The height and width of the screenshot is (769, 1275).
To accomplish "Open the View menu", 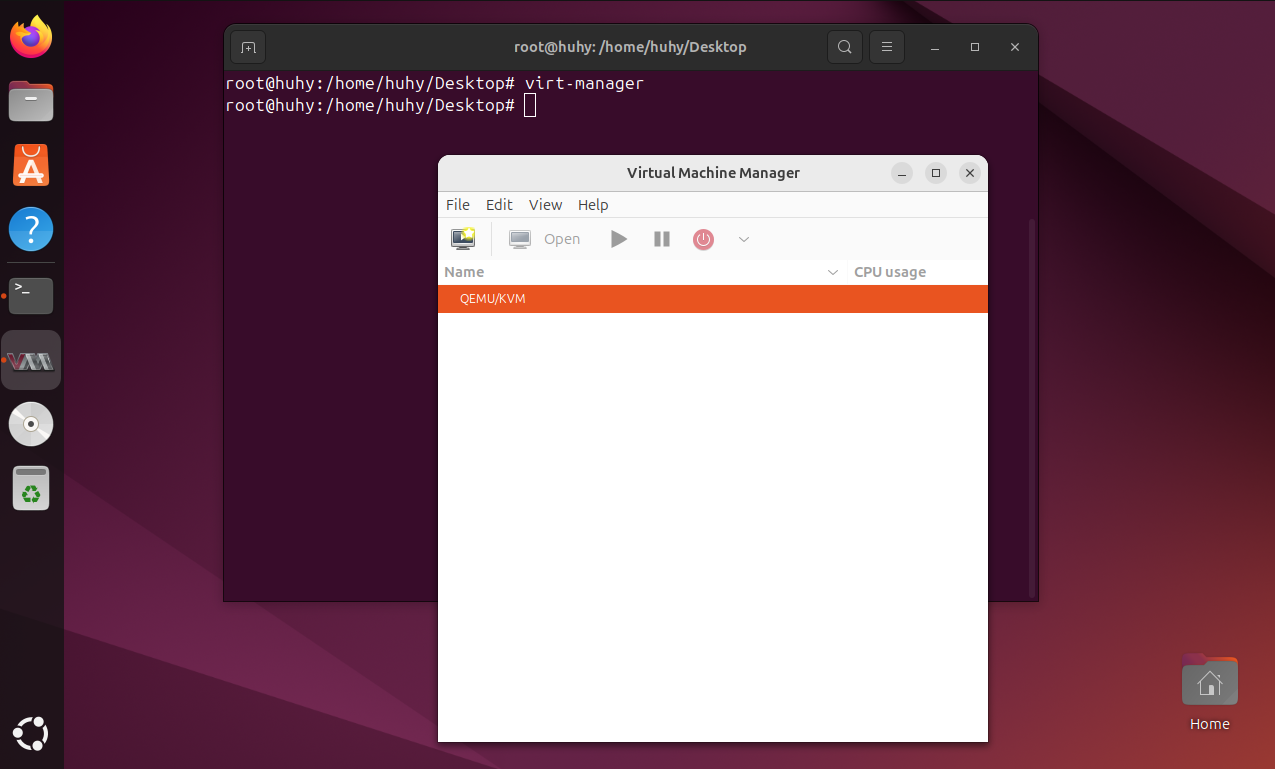I will [545, 204].
